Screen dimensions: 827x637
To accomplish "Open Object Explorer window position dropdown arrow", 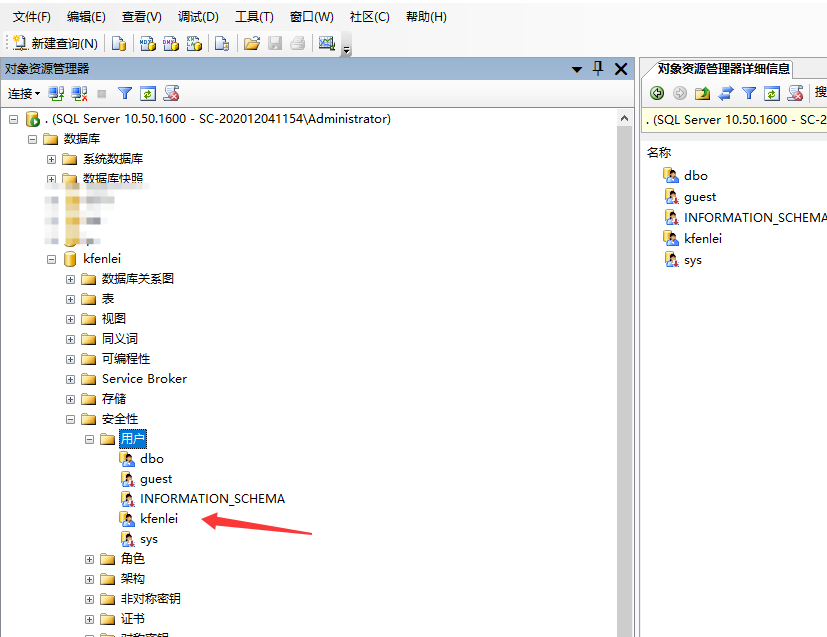I will coord(576,69).
